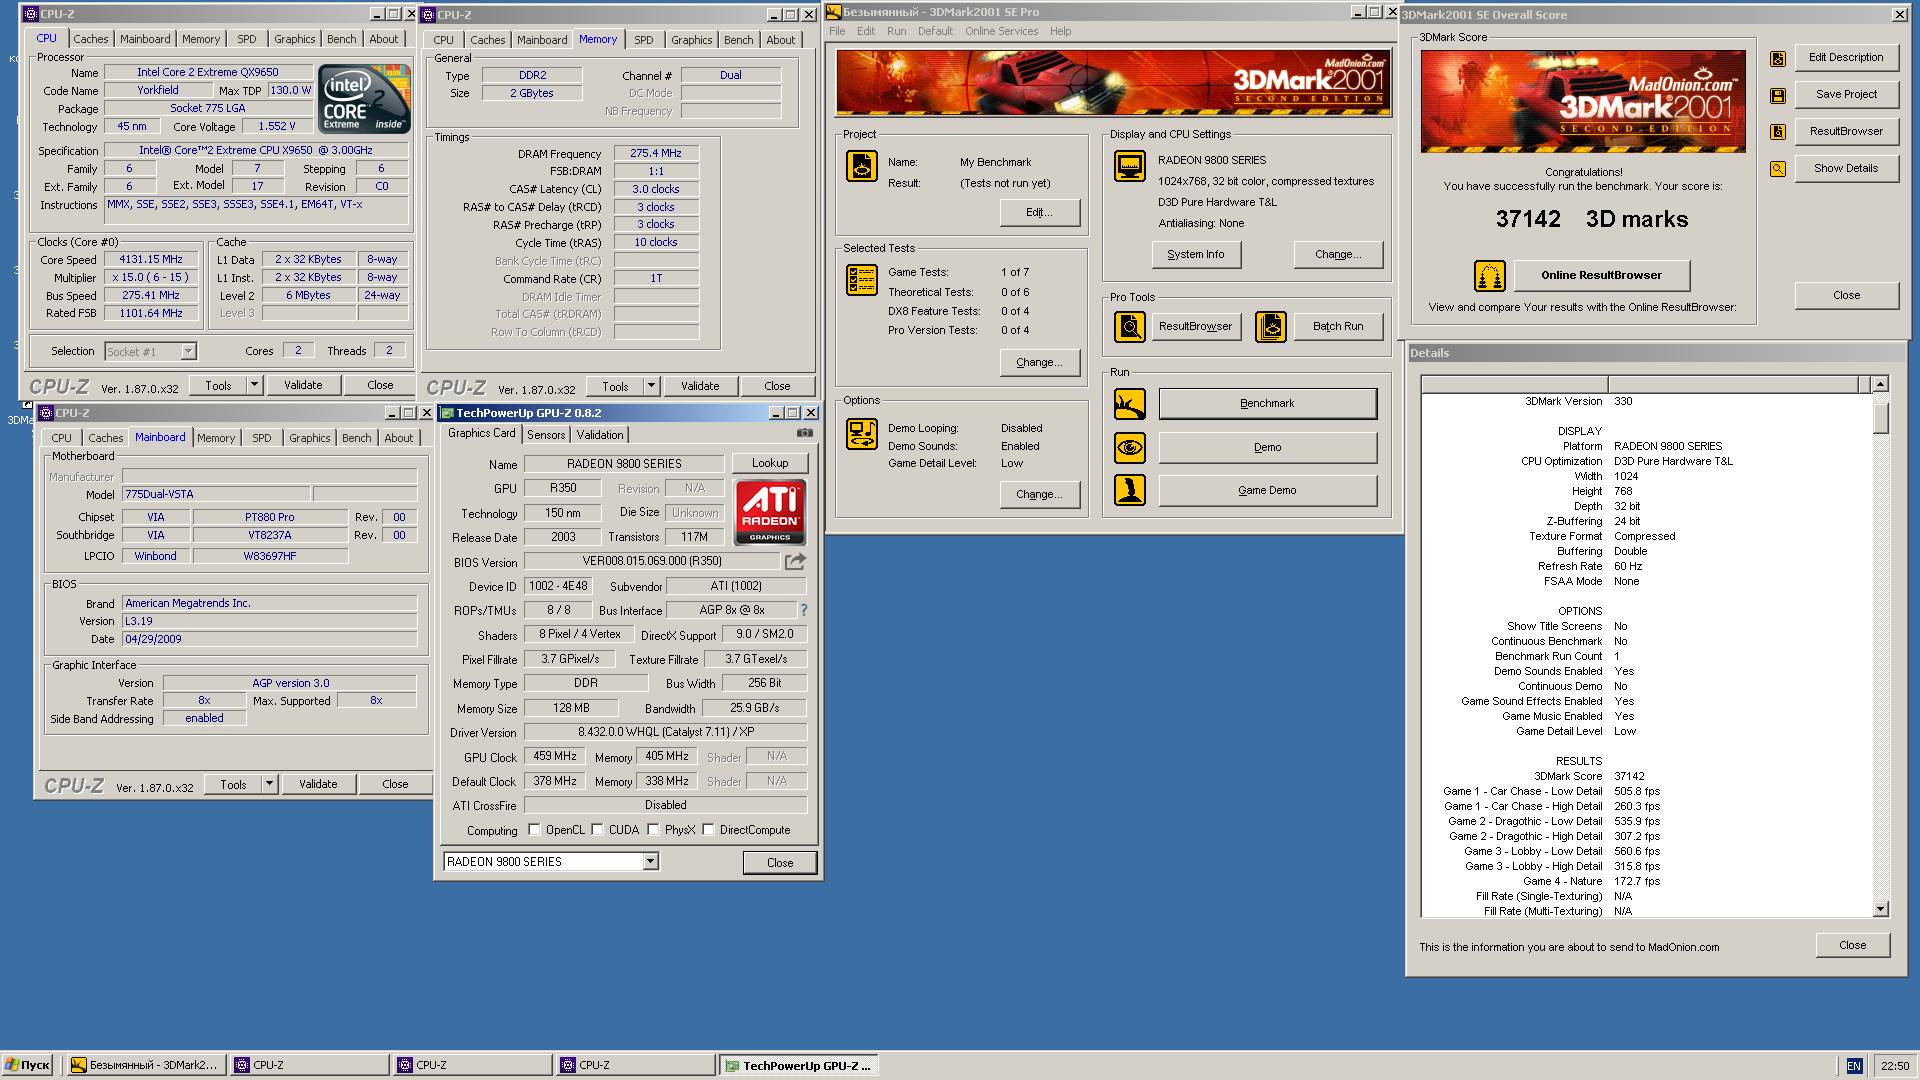Click the 37142 3D marks score text
Screen dimensions: 1920x1080
(1591, 219)
